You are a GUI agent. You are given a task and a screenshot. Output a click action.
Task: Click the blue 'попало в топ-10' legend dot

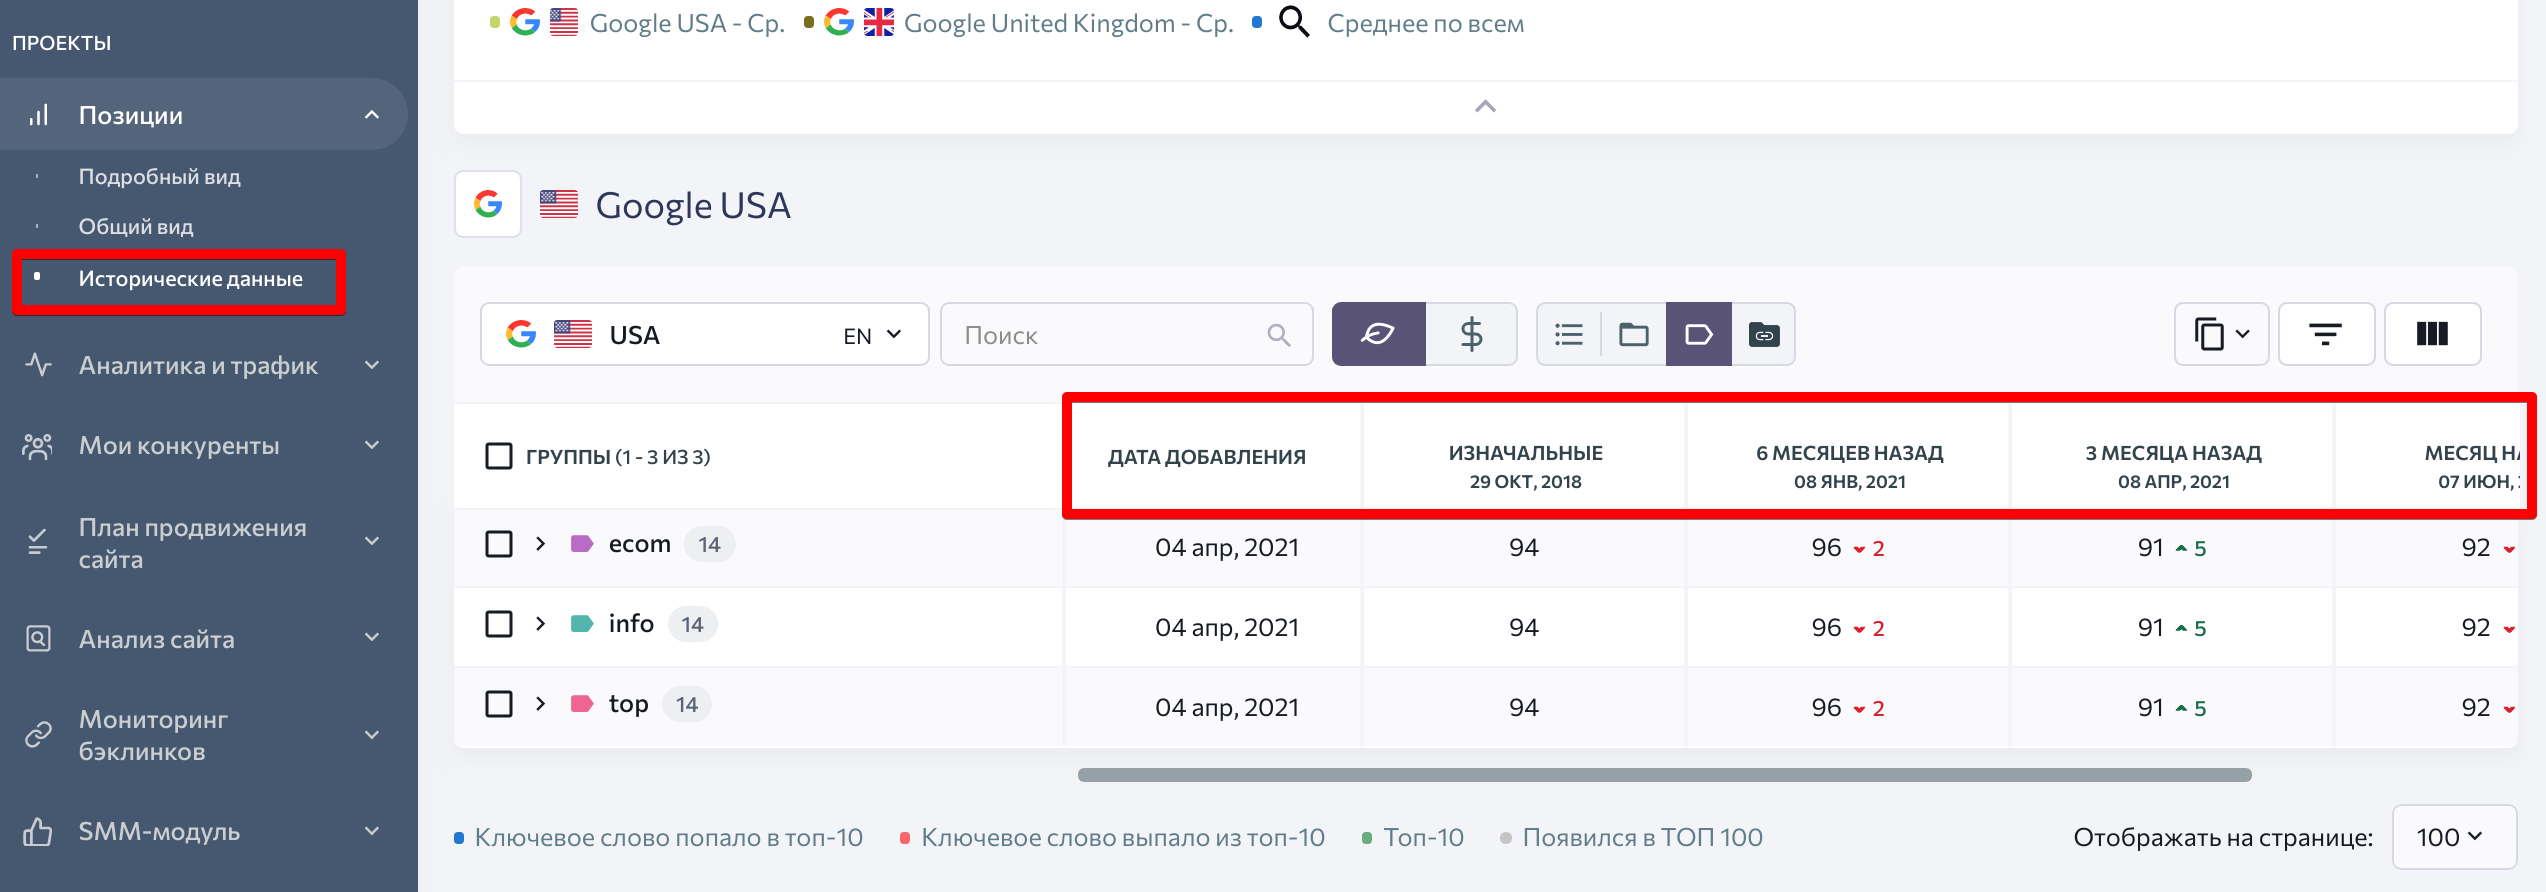[459, 838]
